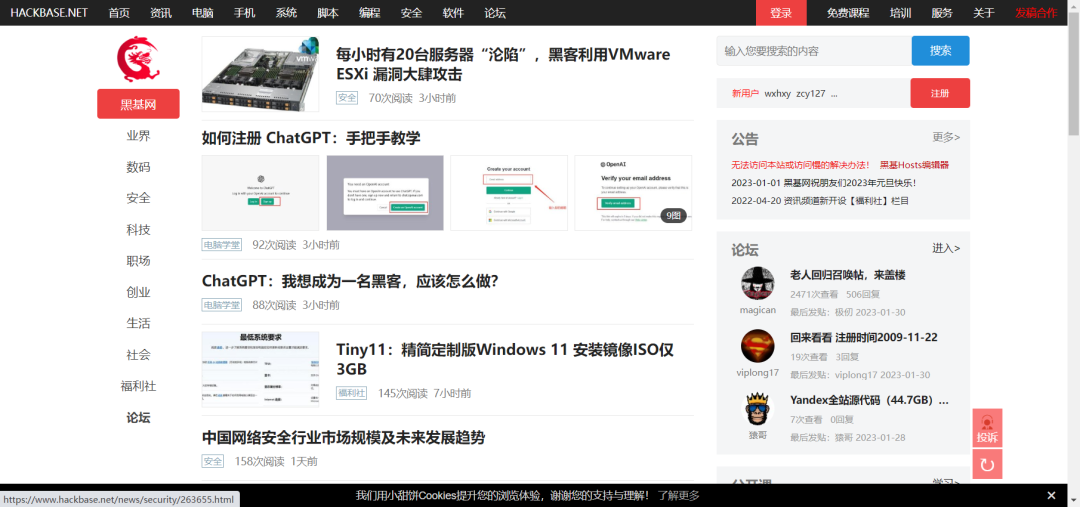Open 论坛 in top navigation bar
Screen dimensions: 1080x507
pos(495,12)
